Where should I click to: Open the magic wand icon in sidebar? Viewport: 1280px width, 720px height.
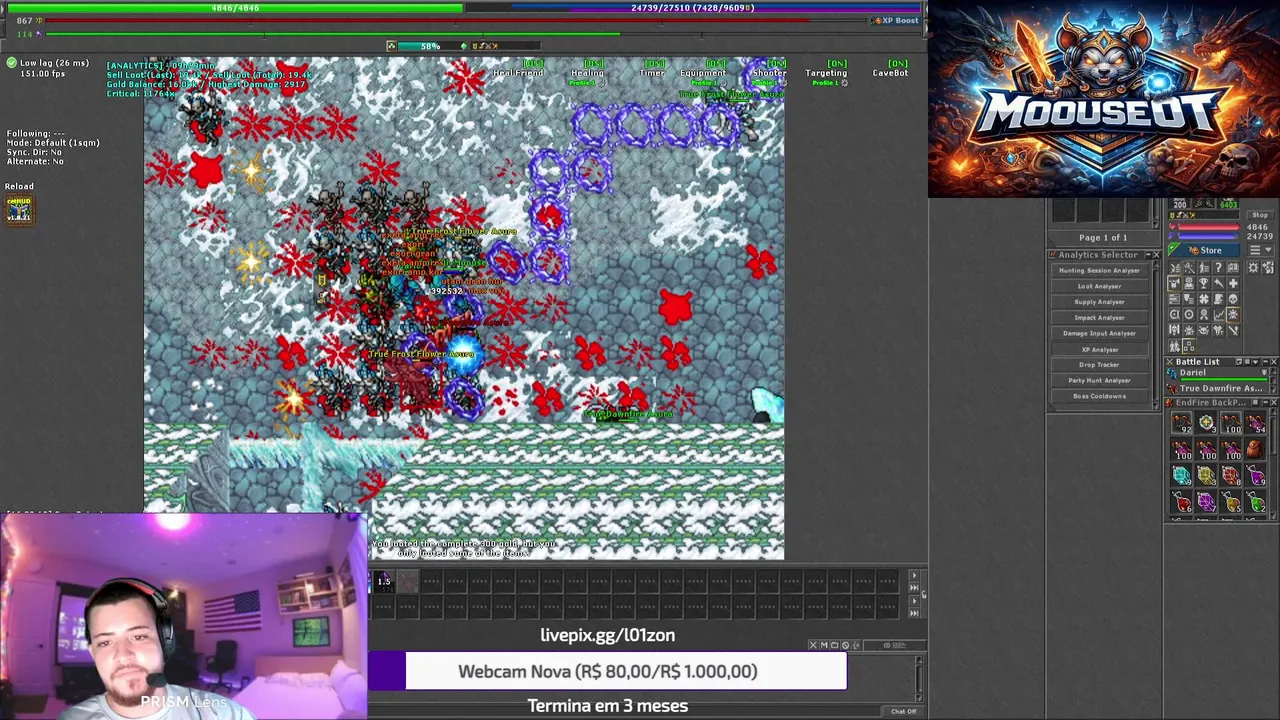[x=1189, y=268]
